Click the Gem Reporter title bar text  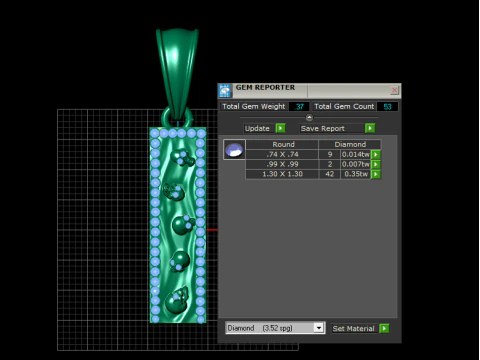coord(265,88)
